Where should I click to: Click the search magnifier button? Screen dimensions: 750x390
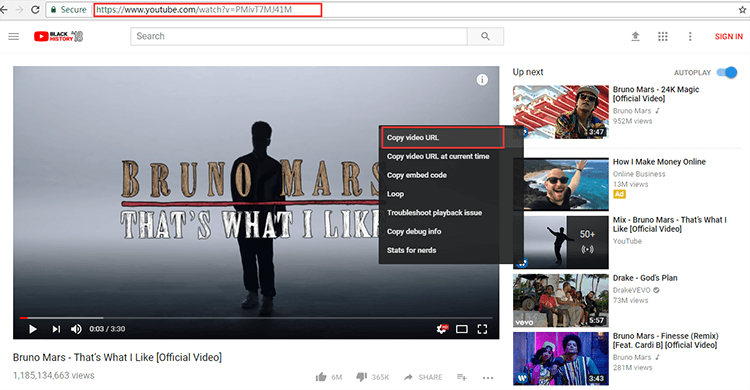485,36
